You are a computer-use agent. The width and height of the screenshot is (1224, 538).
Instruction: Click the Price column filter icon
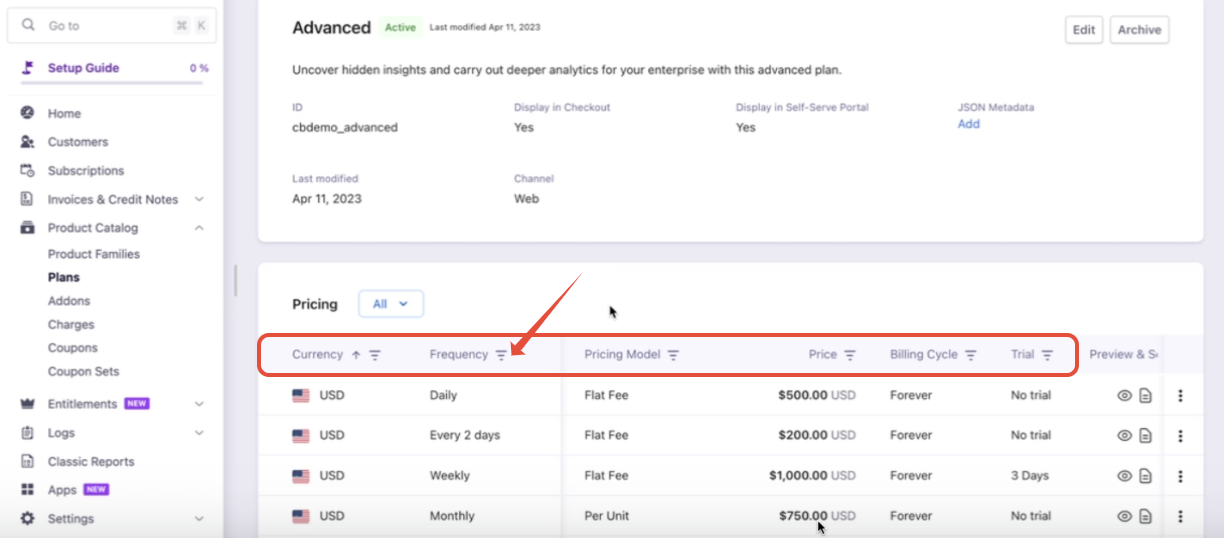coord(850,355)
